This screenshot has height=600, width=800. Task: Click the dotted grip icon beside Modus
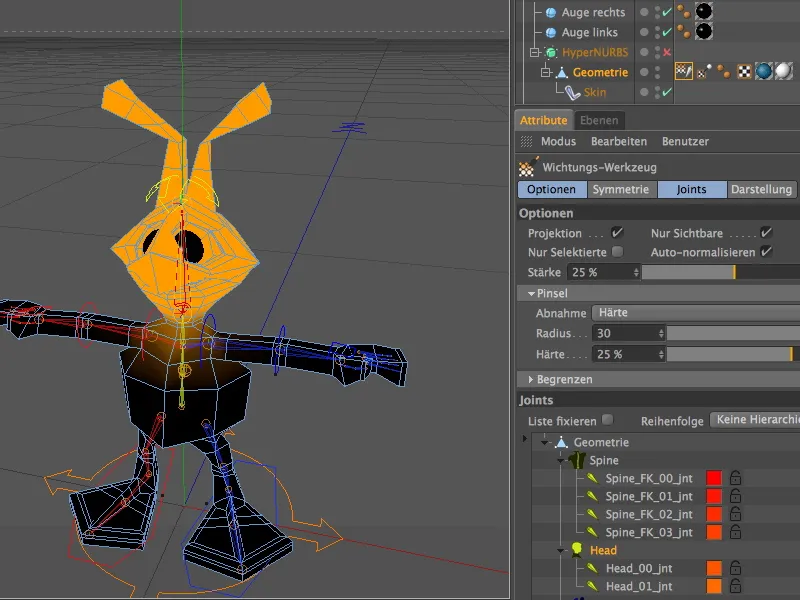tap(527, 141)
